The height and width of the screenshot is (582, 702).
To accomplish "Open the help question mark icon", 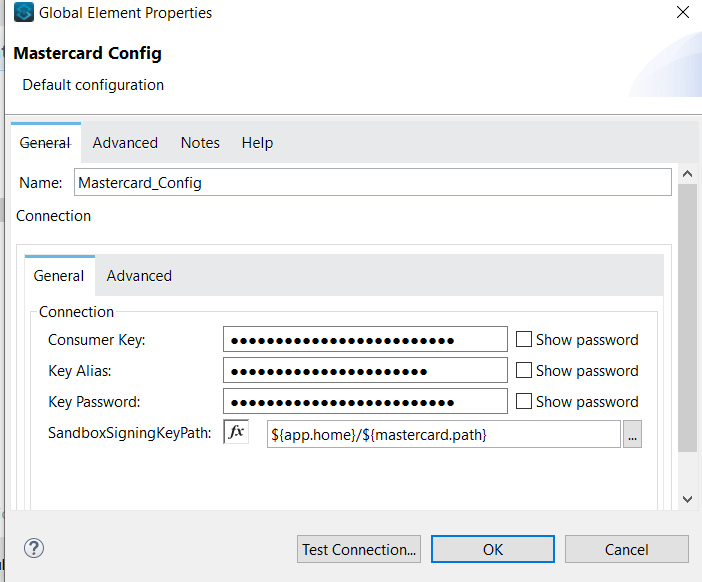I will click(x=34, y=548).
